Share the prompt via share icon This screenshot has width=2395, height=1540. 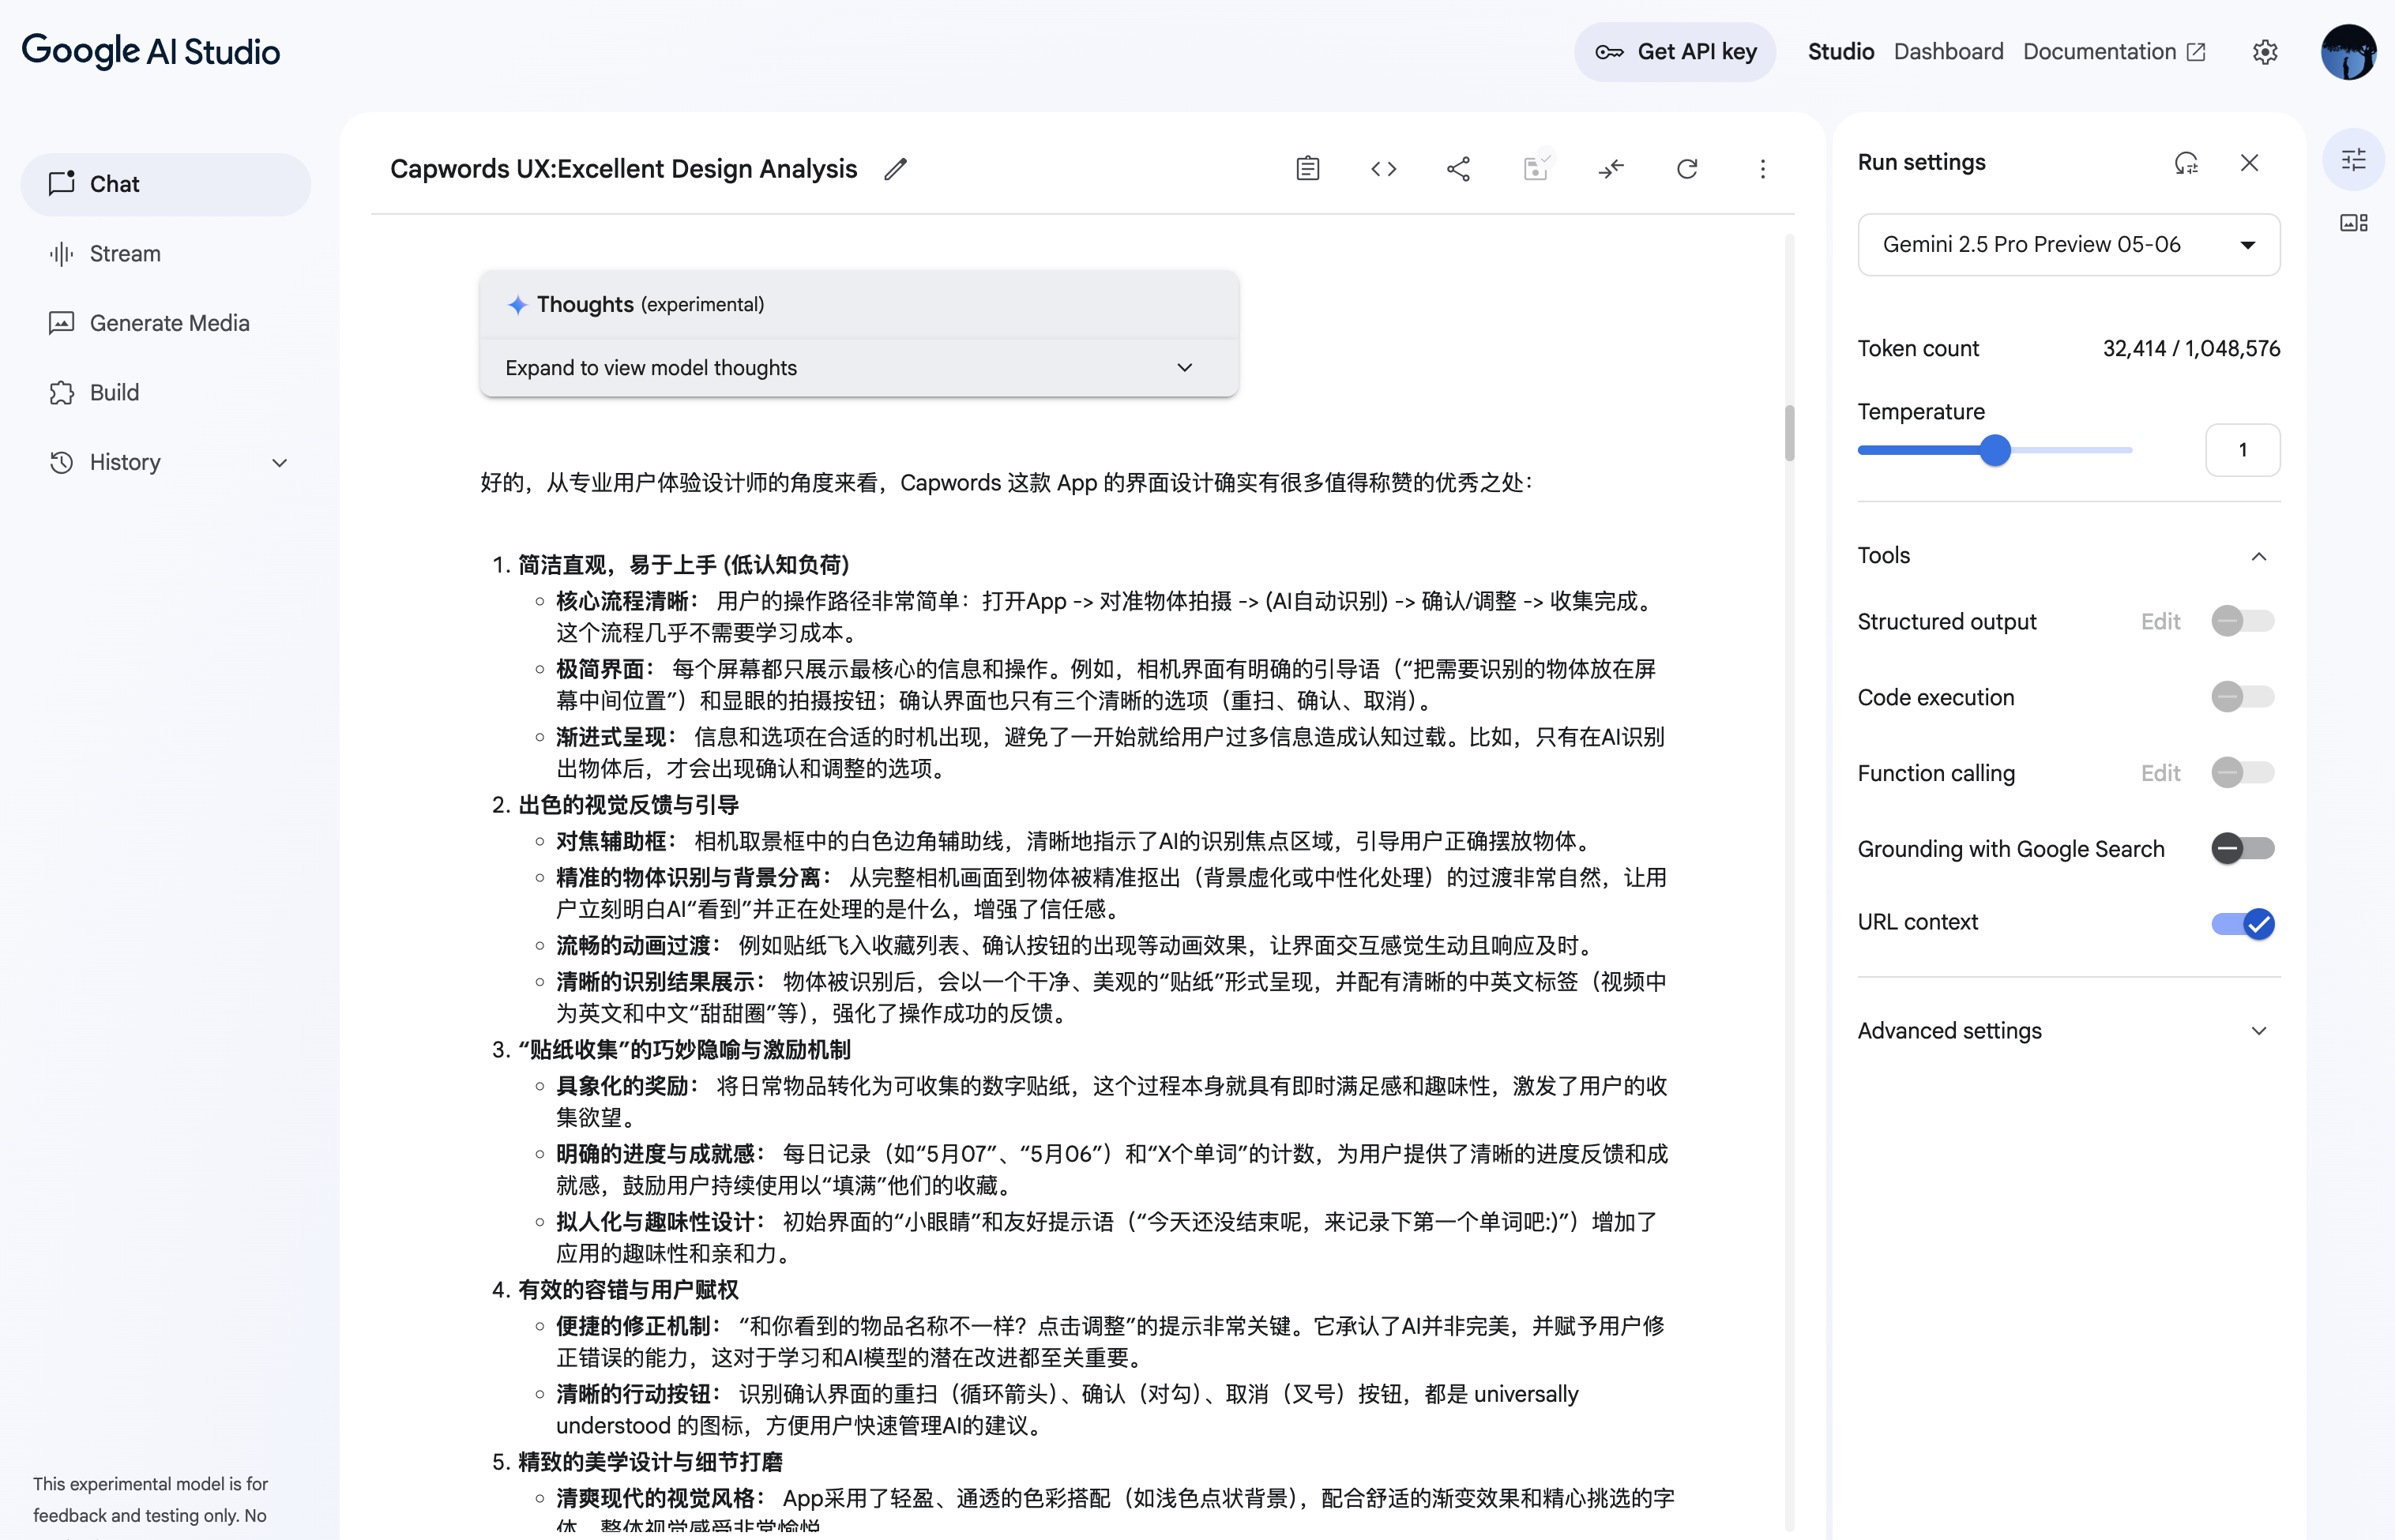coord(1458,169)
